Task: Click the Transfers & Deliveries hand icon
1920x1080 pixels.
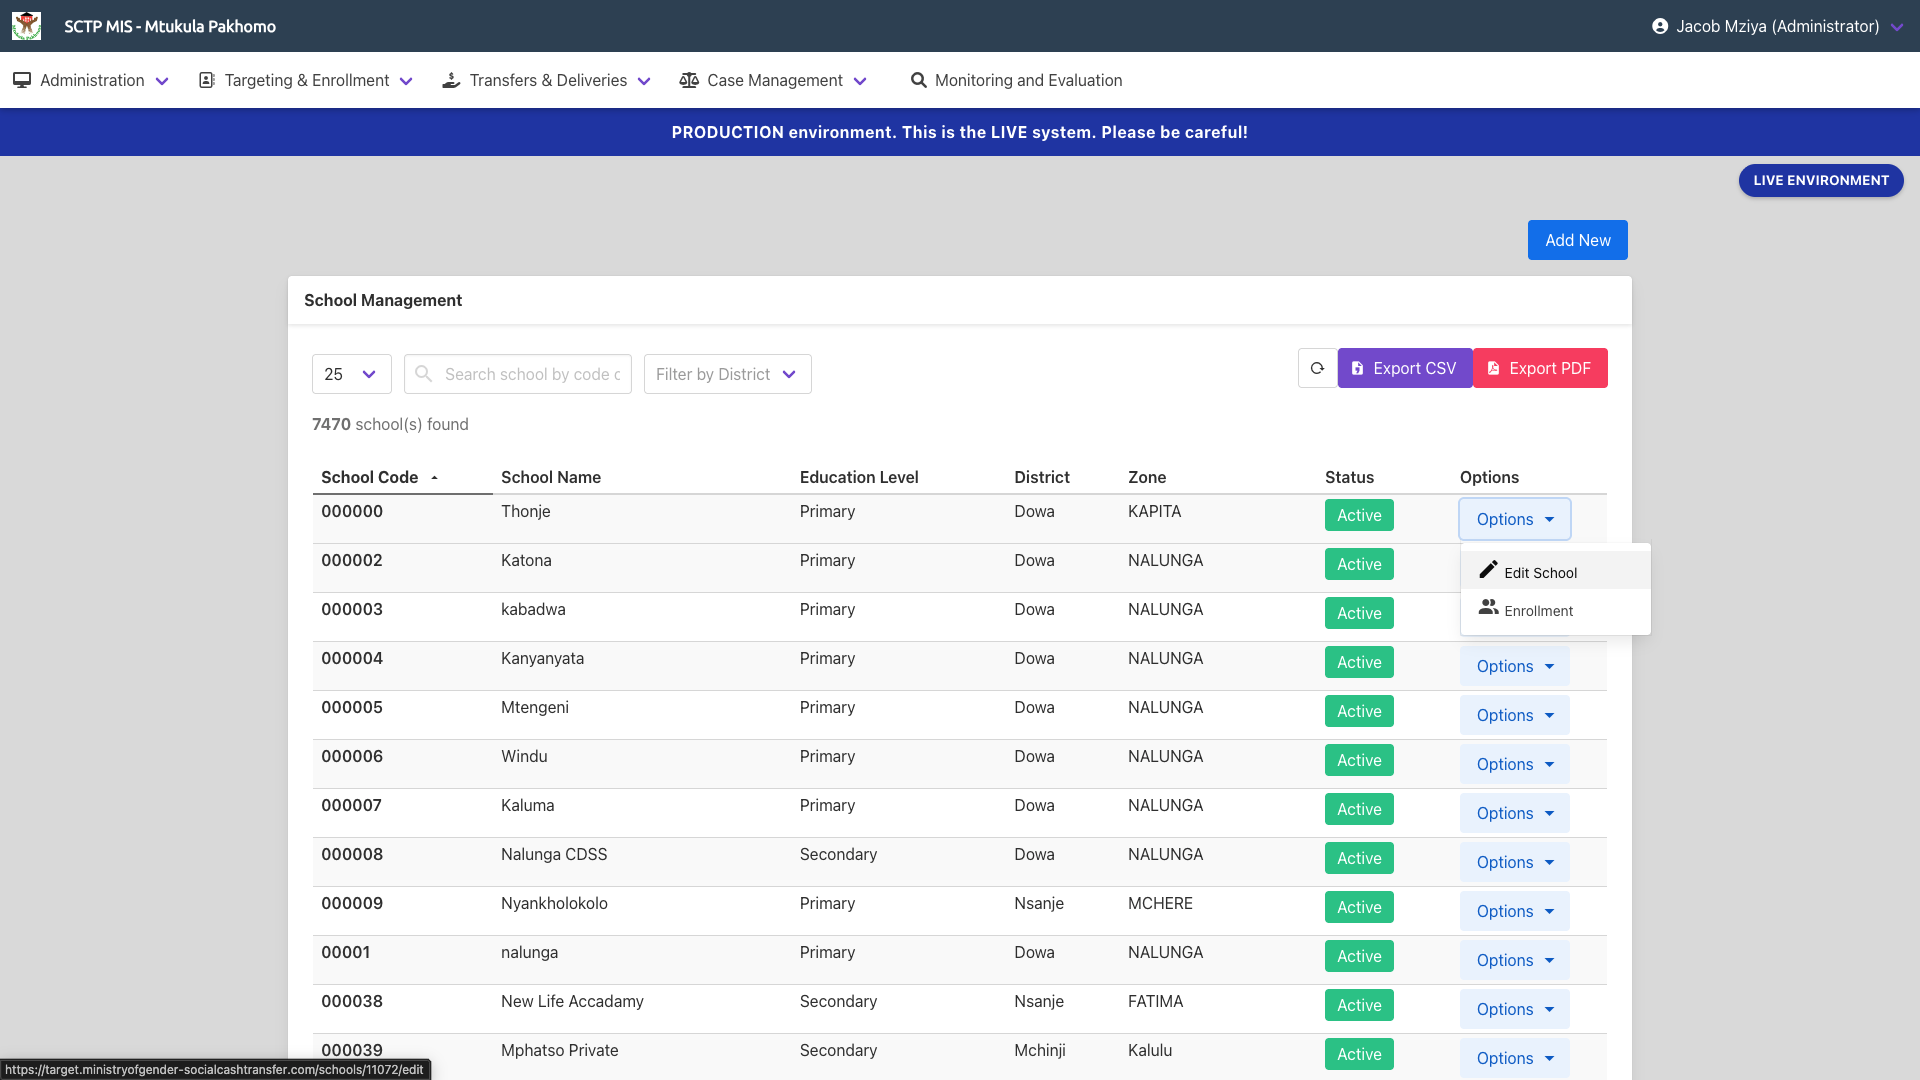Action: coord(451,80)
